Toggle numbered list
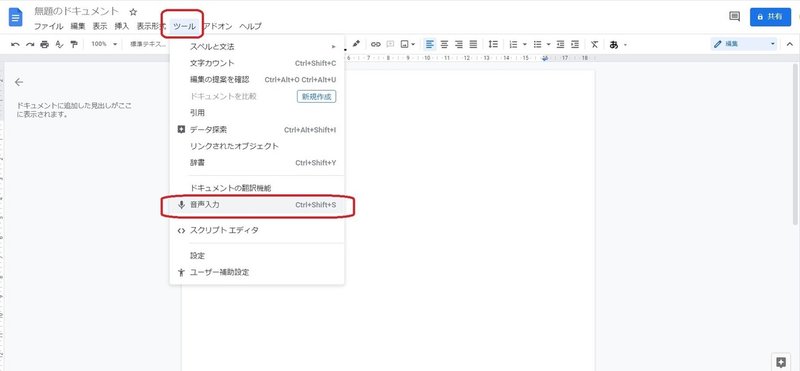The image size is (800, 371). click(x=514, y=44)
